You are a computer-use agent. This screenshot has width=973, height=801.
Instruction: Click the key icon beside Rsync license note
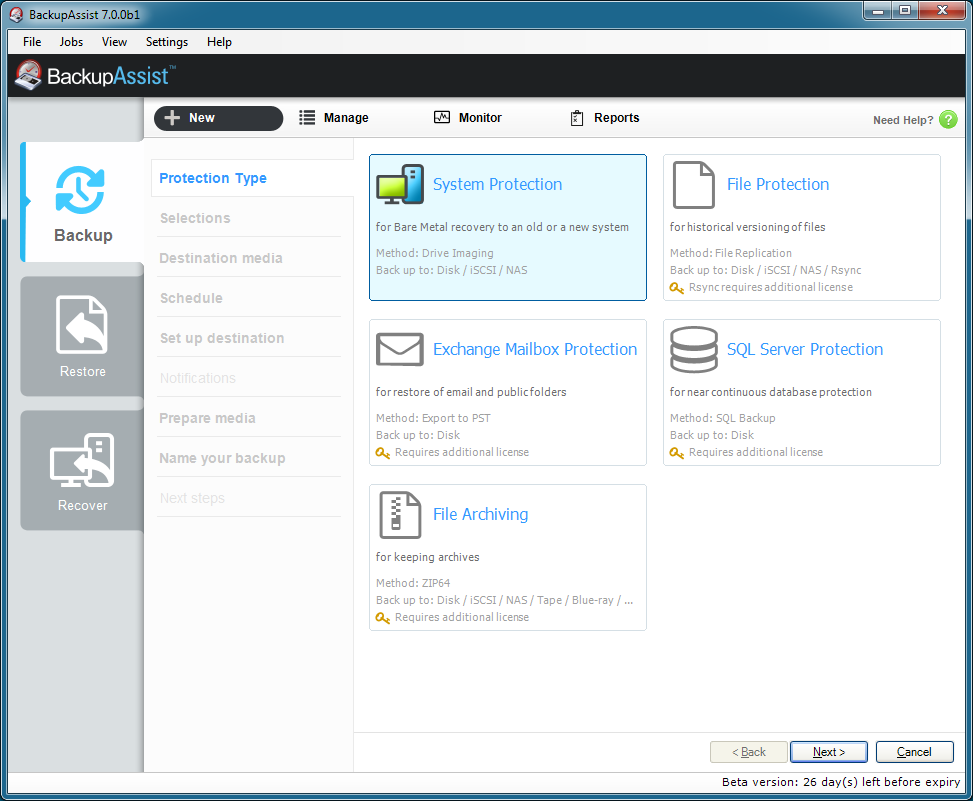677,288
